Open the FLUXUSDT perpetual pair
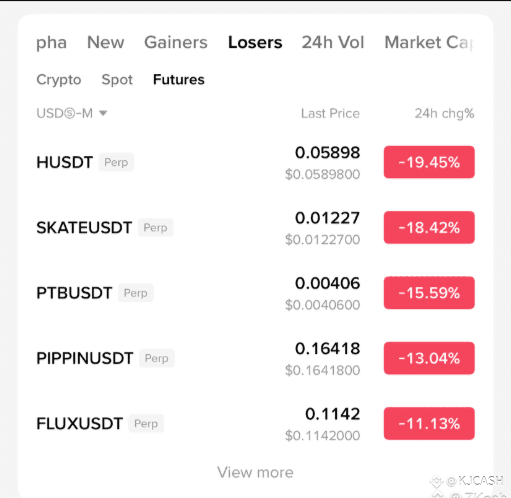511x498 pixels. (255, 424)
